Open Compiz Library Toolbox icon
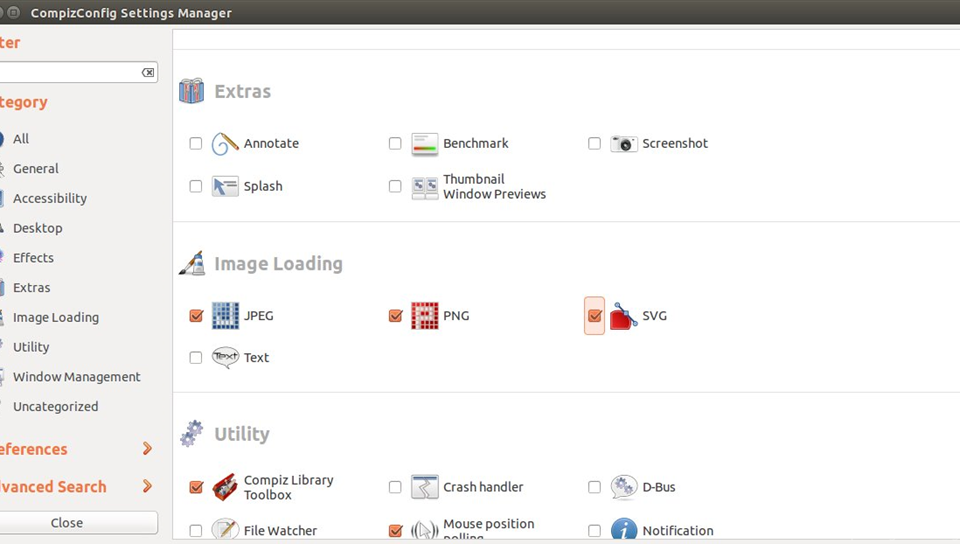 [225, 487]
